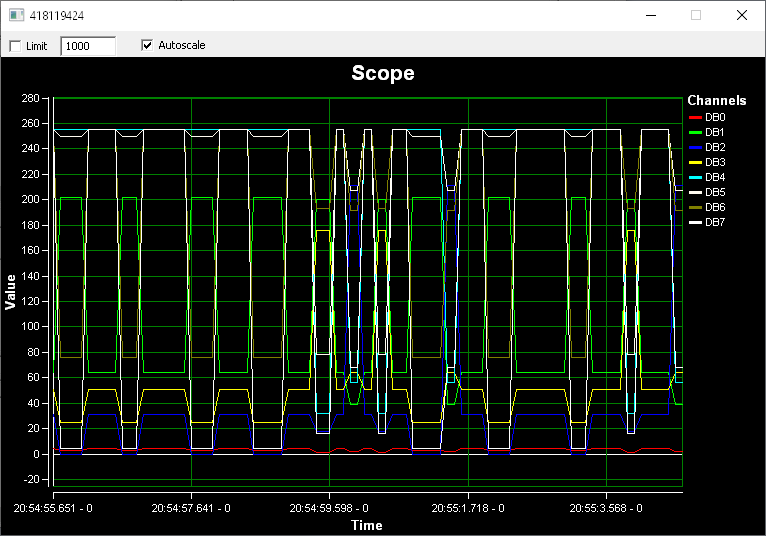Select DB1 label in Channels legend
This screenshot has height=536, width=766.
pos(715,132)
